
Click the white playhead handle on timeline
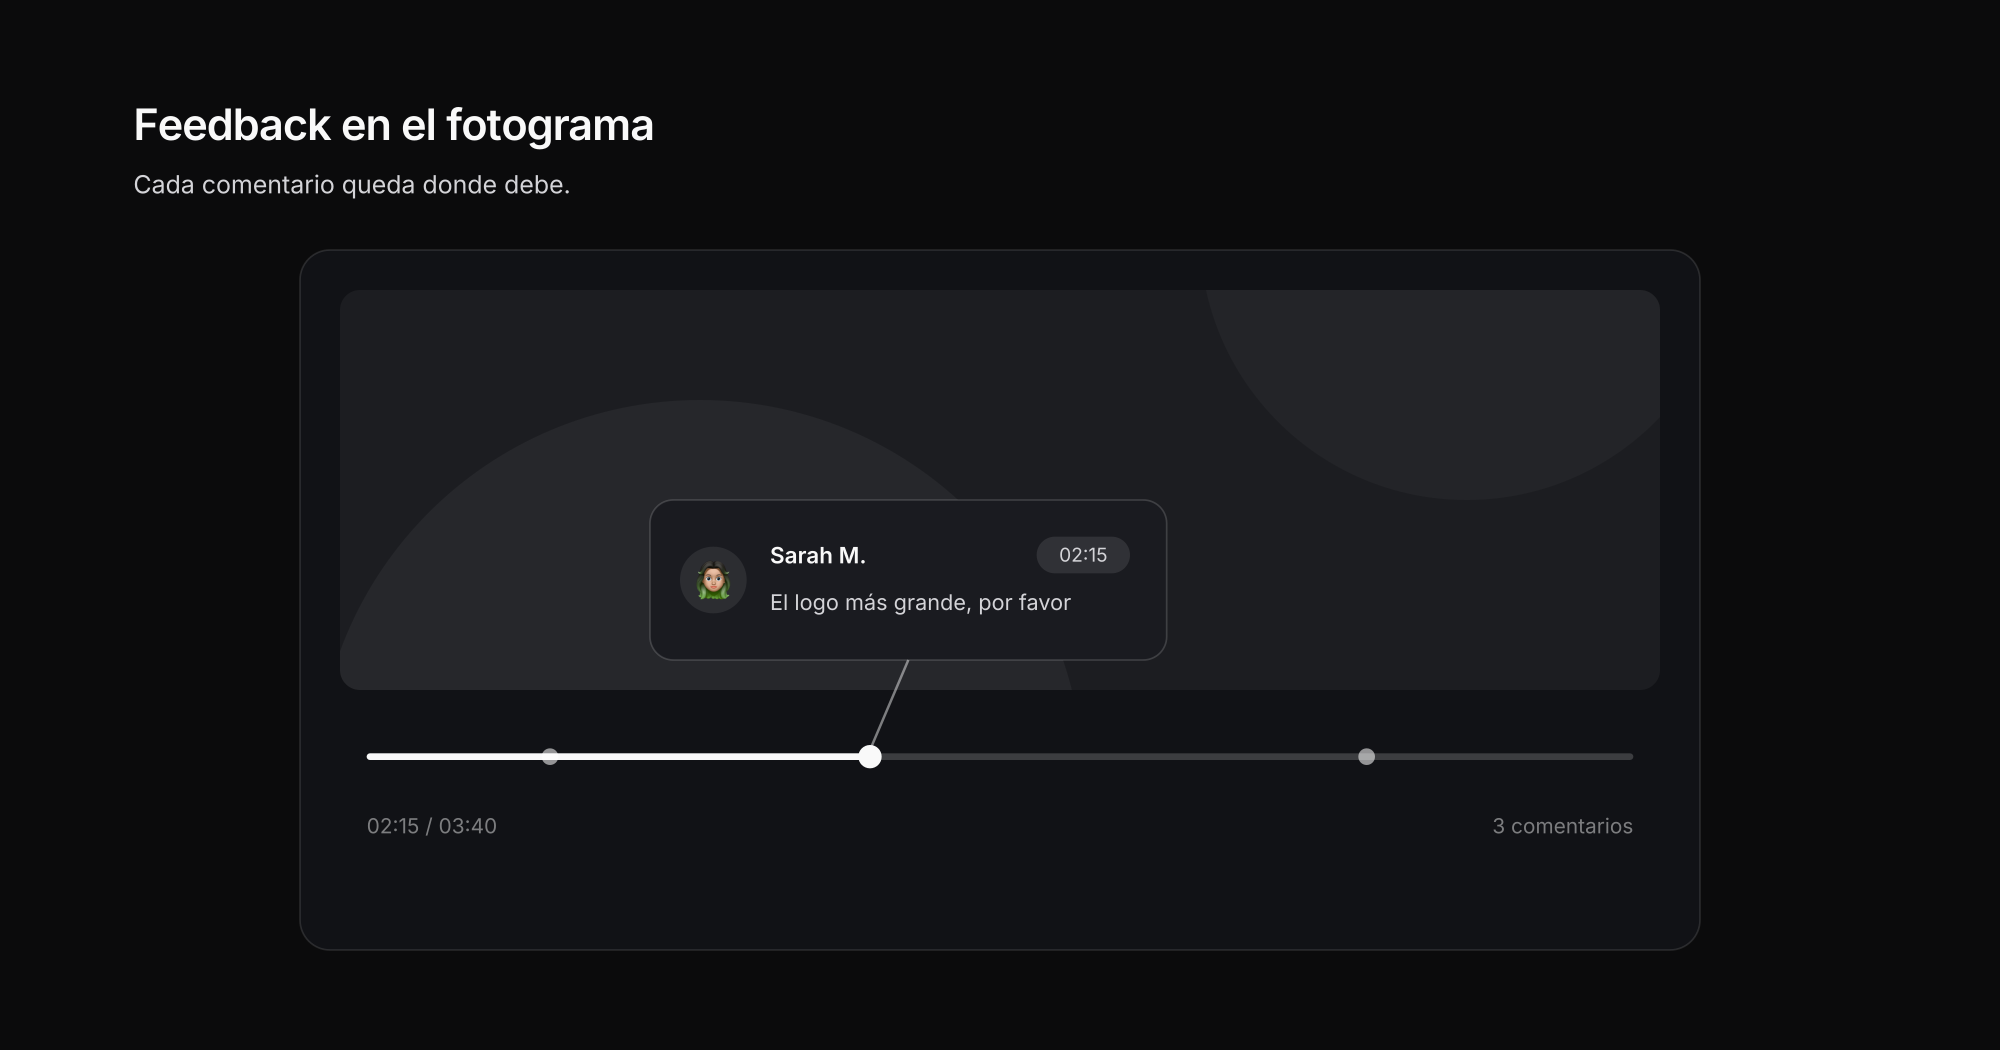pyautogui.click(x=870, y=757)
